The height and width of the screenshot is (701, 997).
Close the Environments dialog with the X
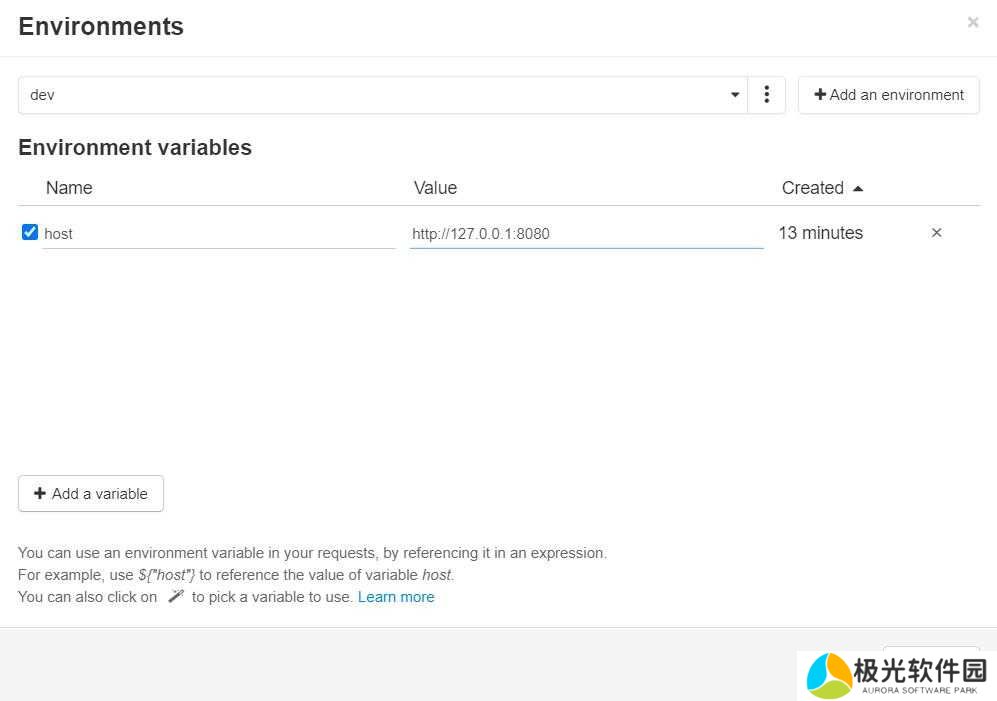[x=972, y=22]
